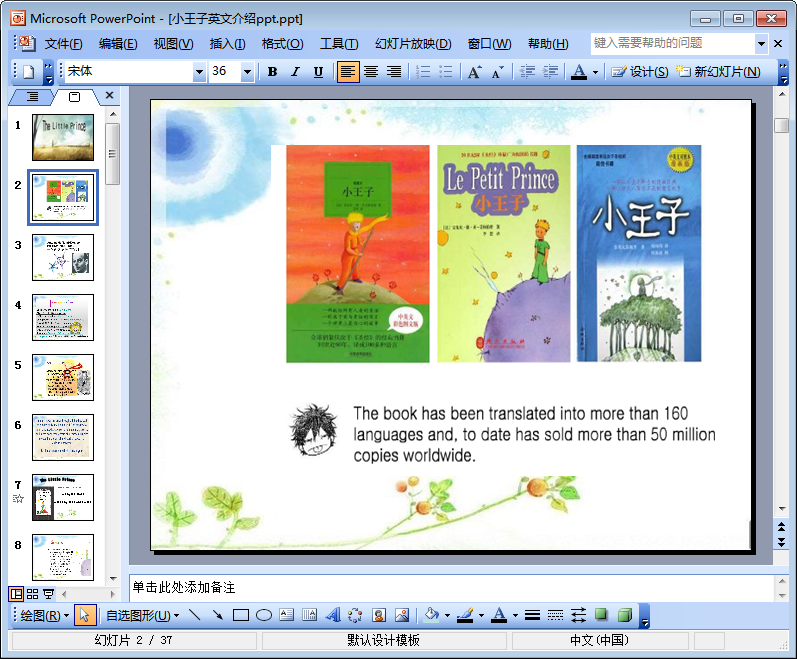The height and width of the screenshot is (659, 797).
Task: Open the 帮助(H) menu
Action: click(x=548, y=44)
